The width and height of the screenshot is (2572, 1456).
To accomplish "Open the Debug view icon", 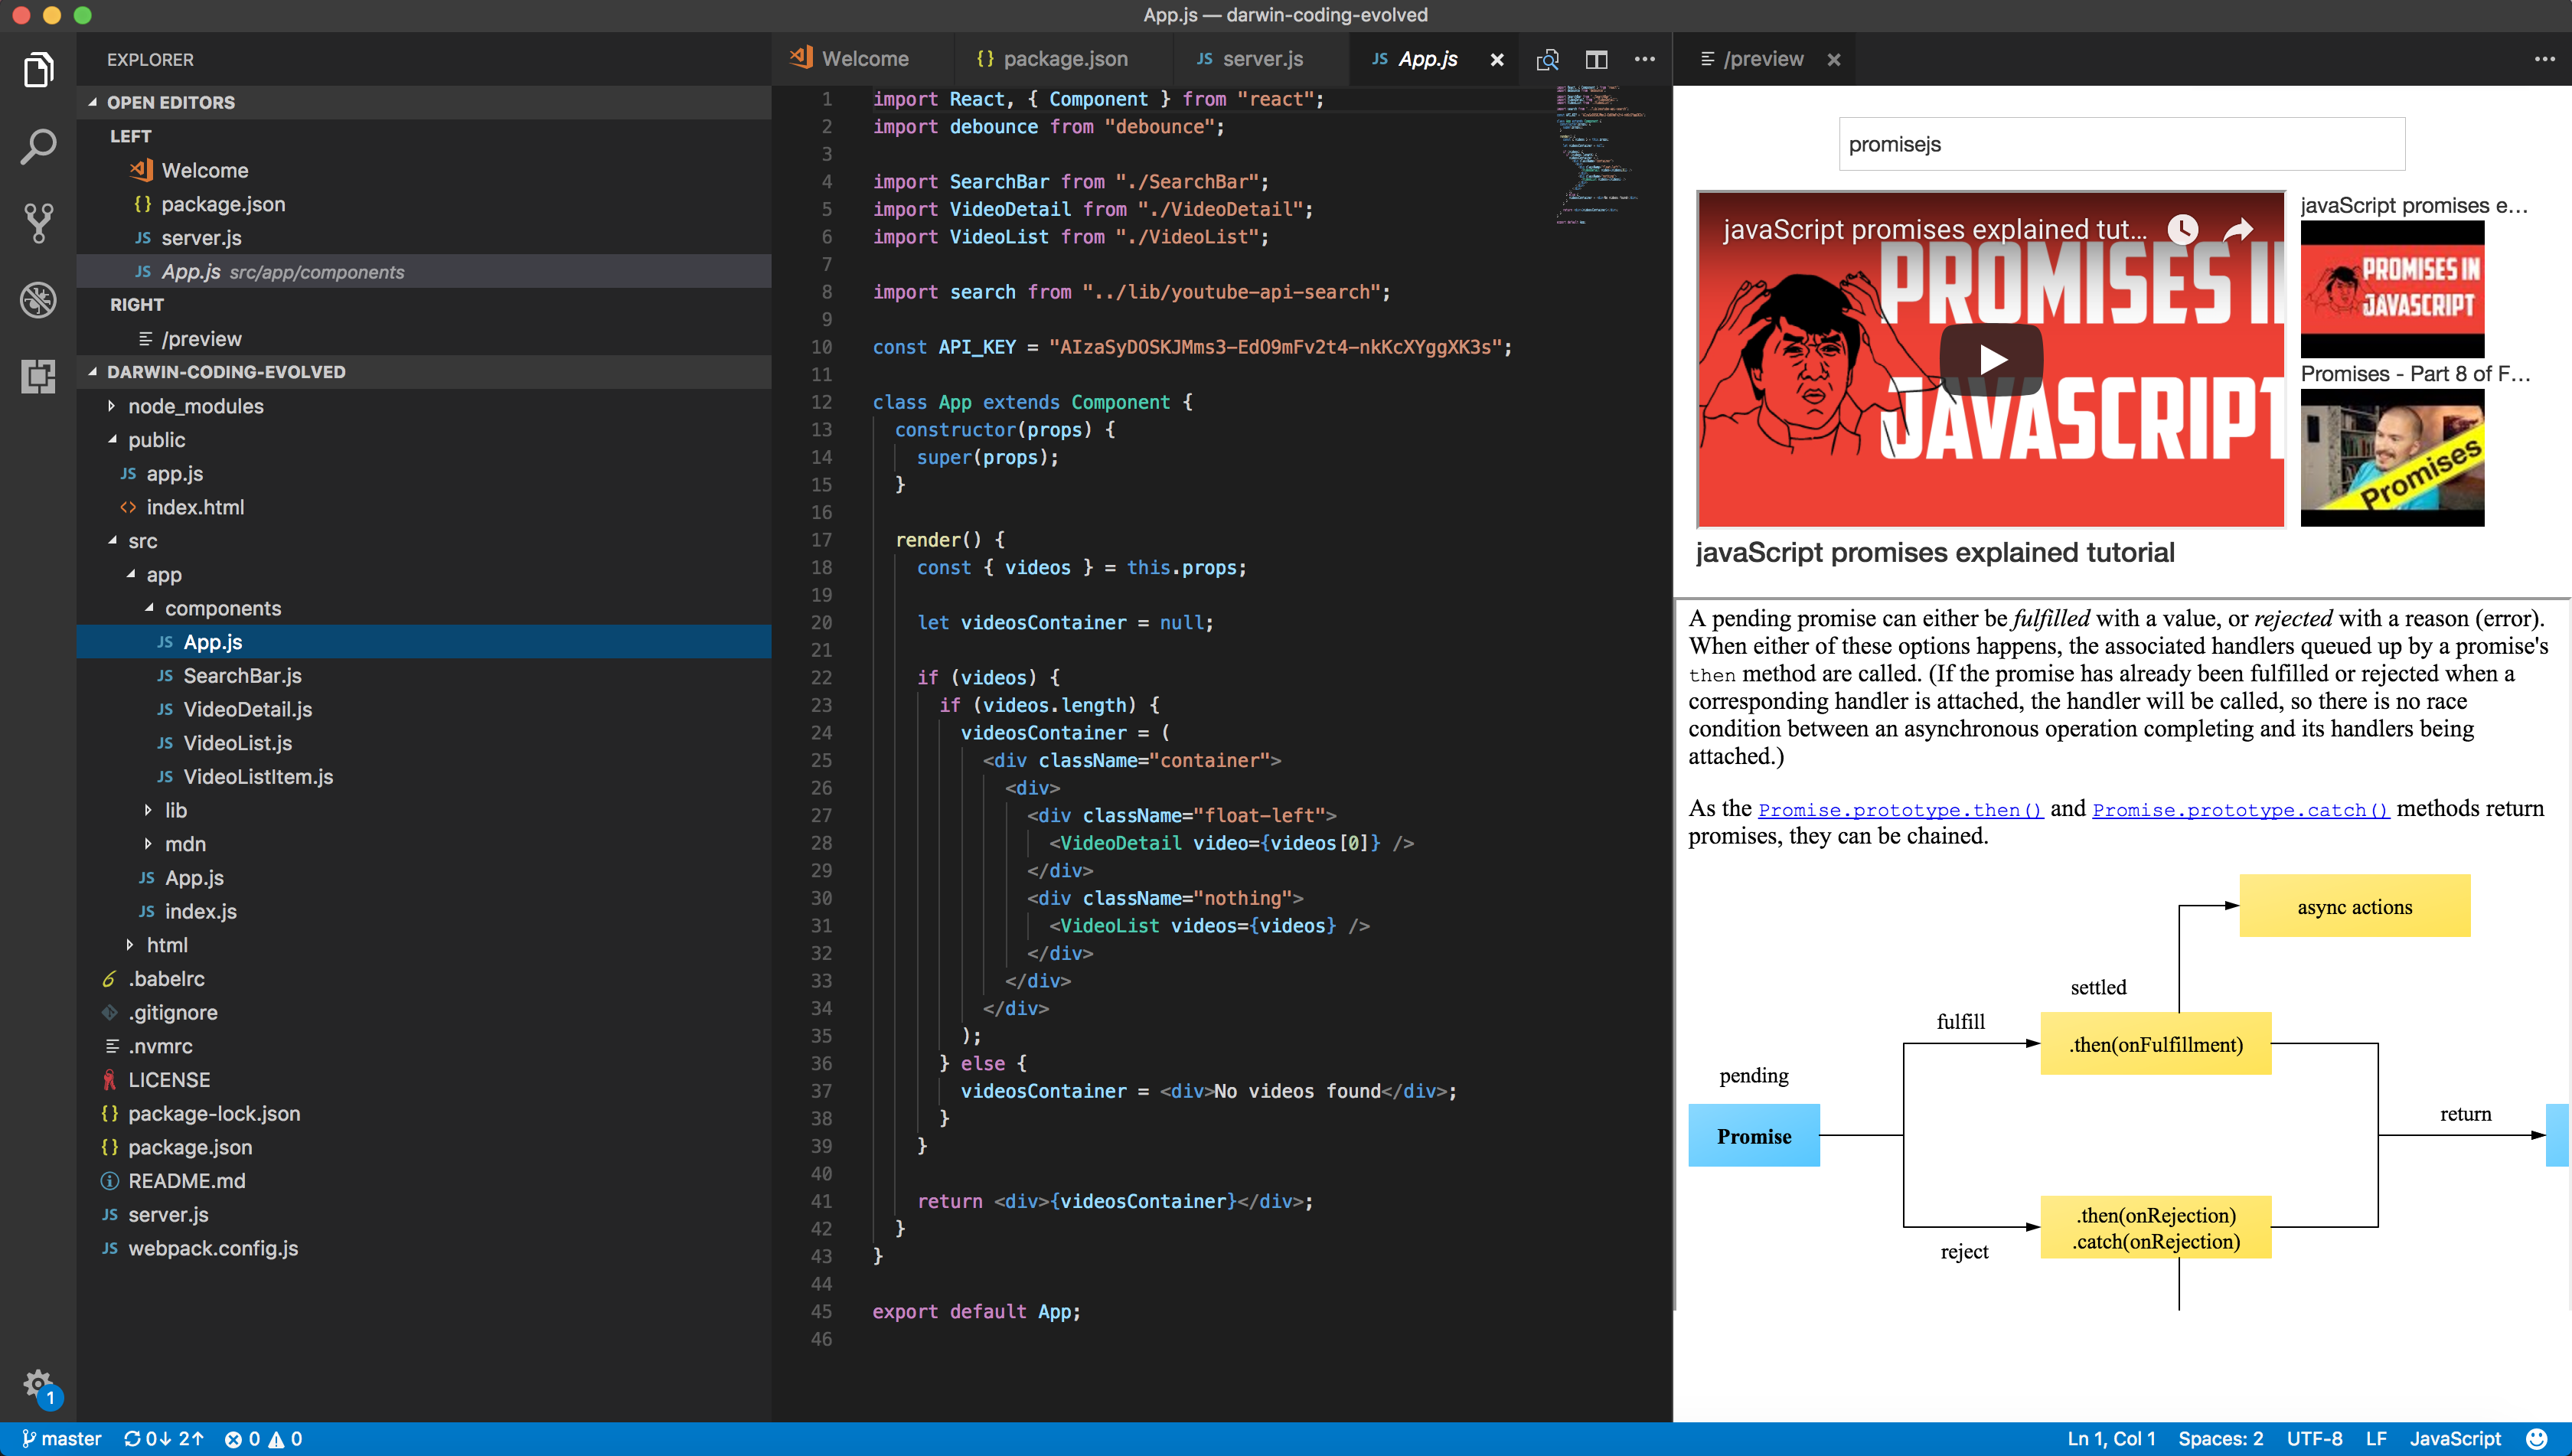I will (38, 300).
